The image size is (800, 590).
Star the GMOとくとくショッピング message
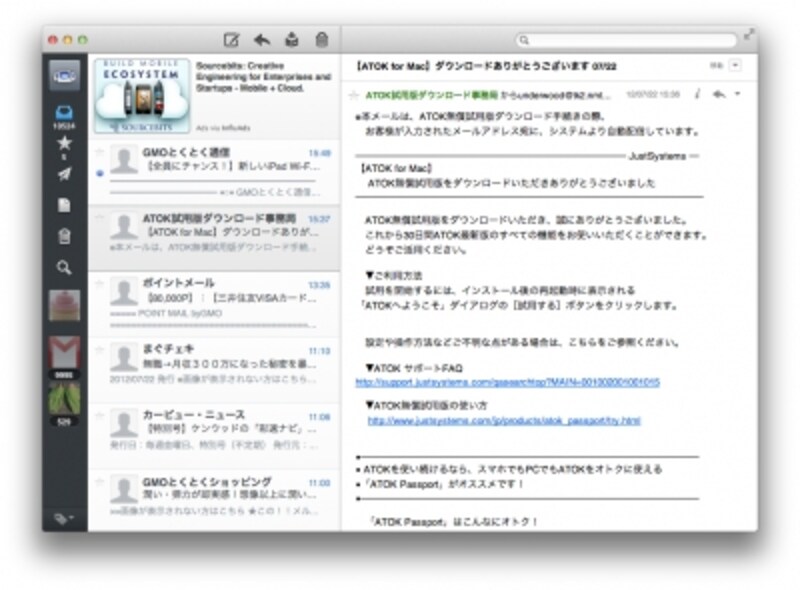[100, 481]
